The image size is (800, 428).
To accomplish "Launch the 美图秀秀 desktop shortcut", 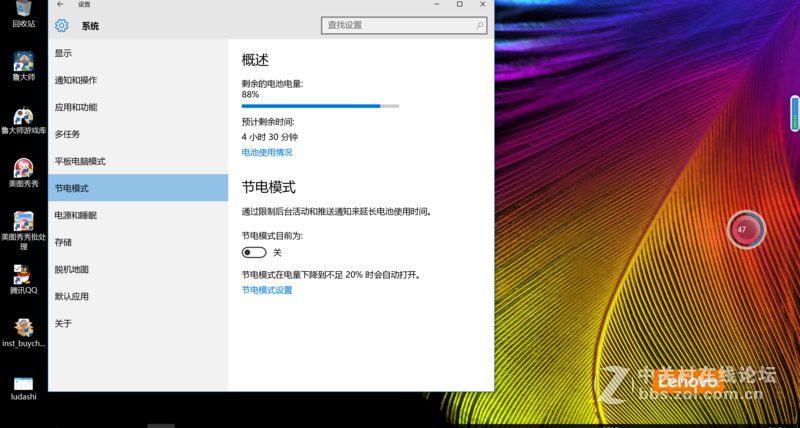I will pos(23,173).
